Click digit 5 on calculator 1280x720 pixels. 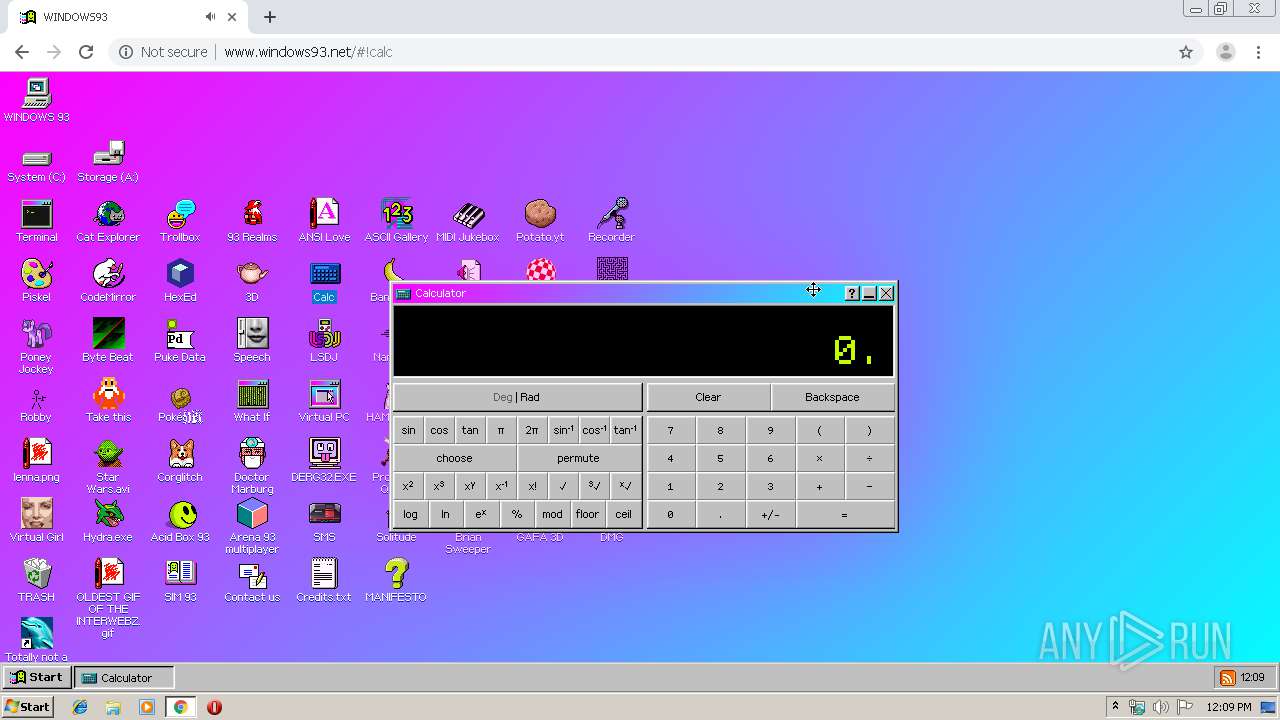click(720, 458)
